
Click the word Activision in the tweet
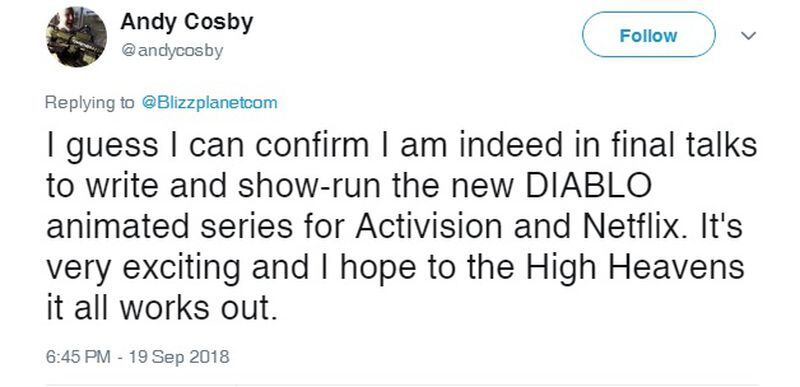pos(430,227)
